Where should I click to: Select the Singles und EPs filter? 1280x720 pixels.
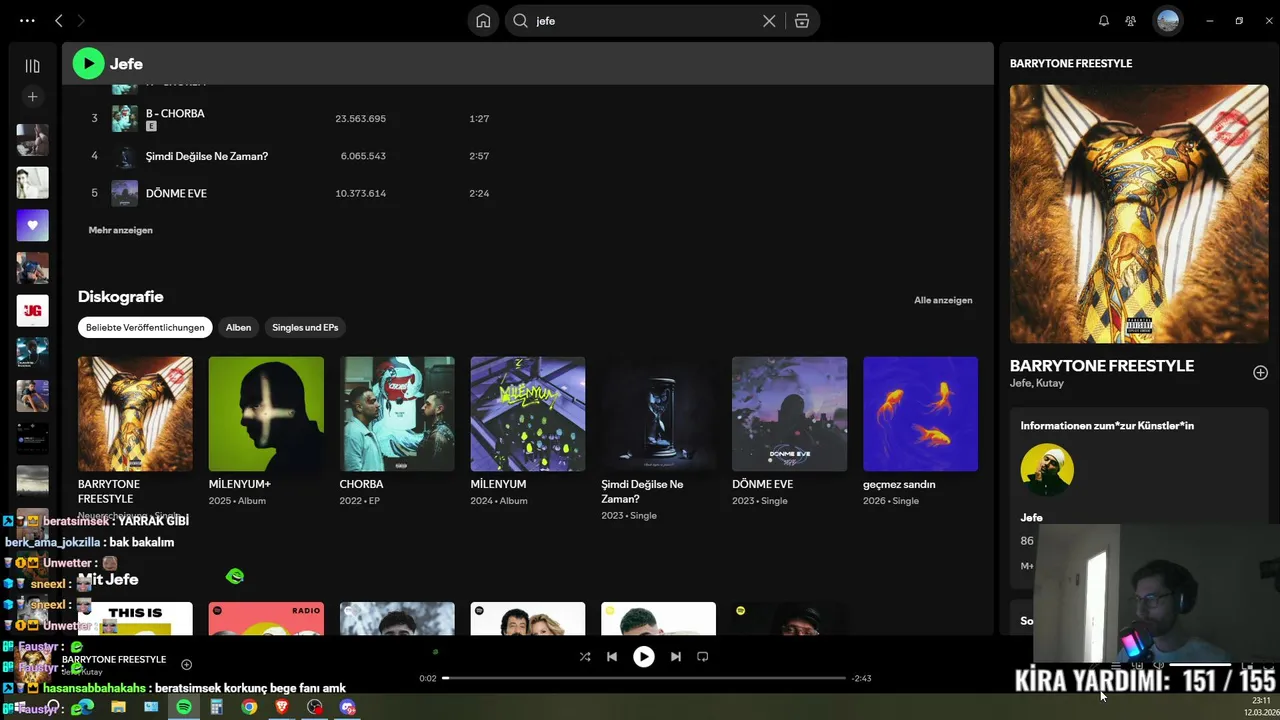[305, 327]
